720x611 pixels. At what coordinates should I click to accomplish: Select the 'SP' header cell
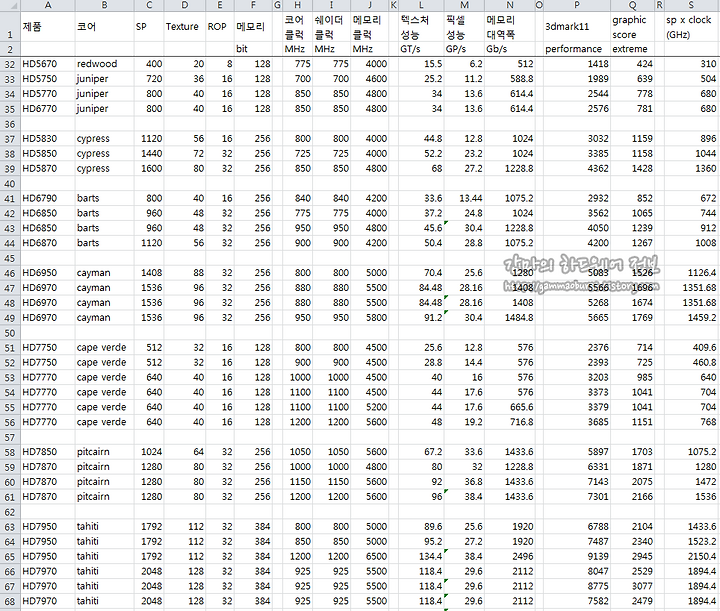click(149, 27)
